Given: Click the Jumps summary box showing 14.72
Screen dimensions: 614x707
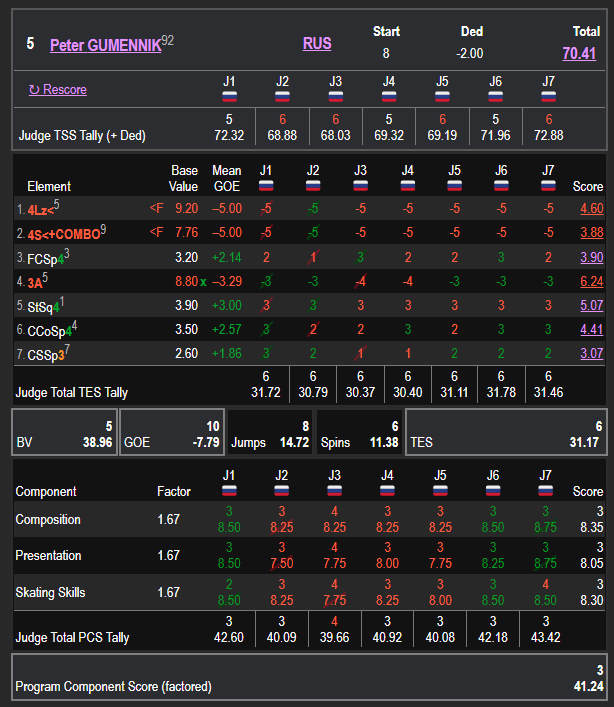Looking at the screenshot, I should [268, 432].
